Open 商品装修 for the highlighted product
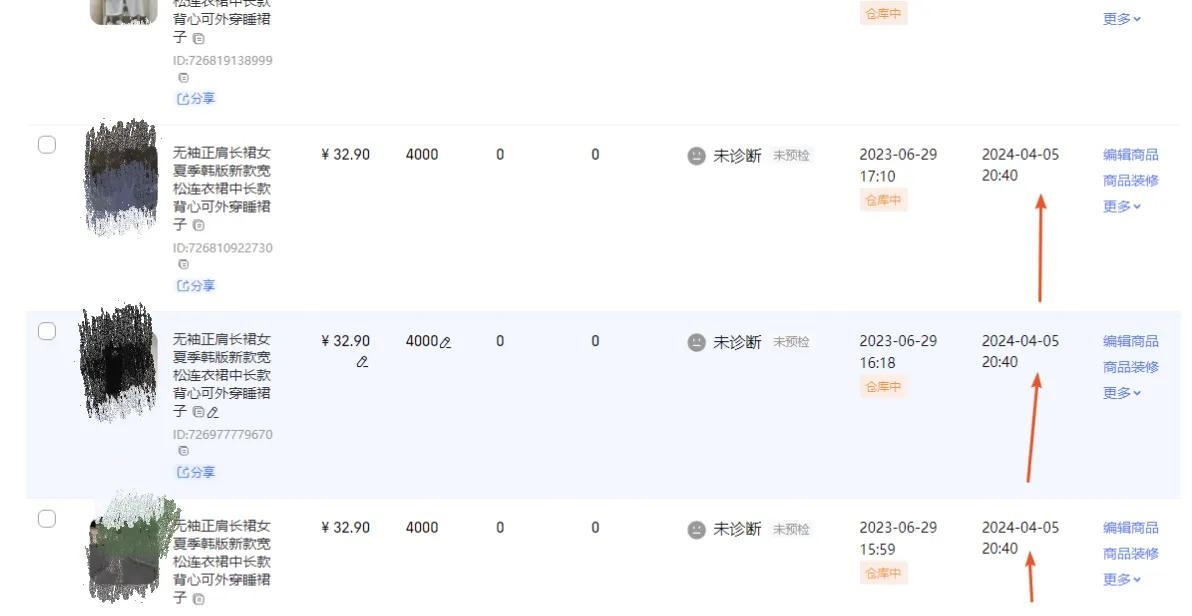Viewport: 1192px width, 616px height. (1130, 367)
